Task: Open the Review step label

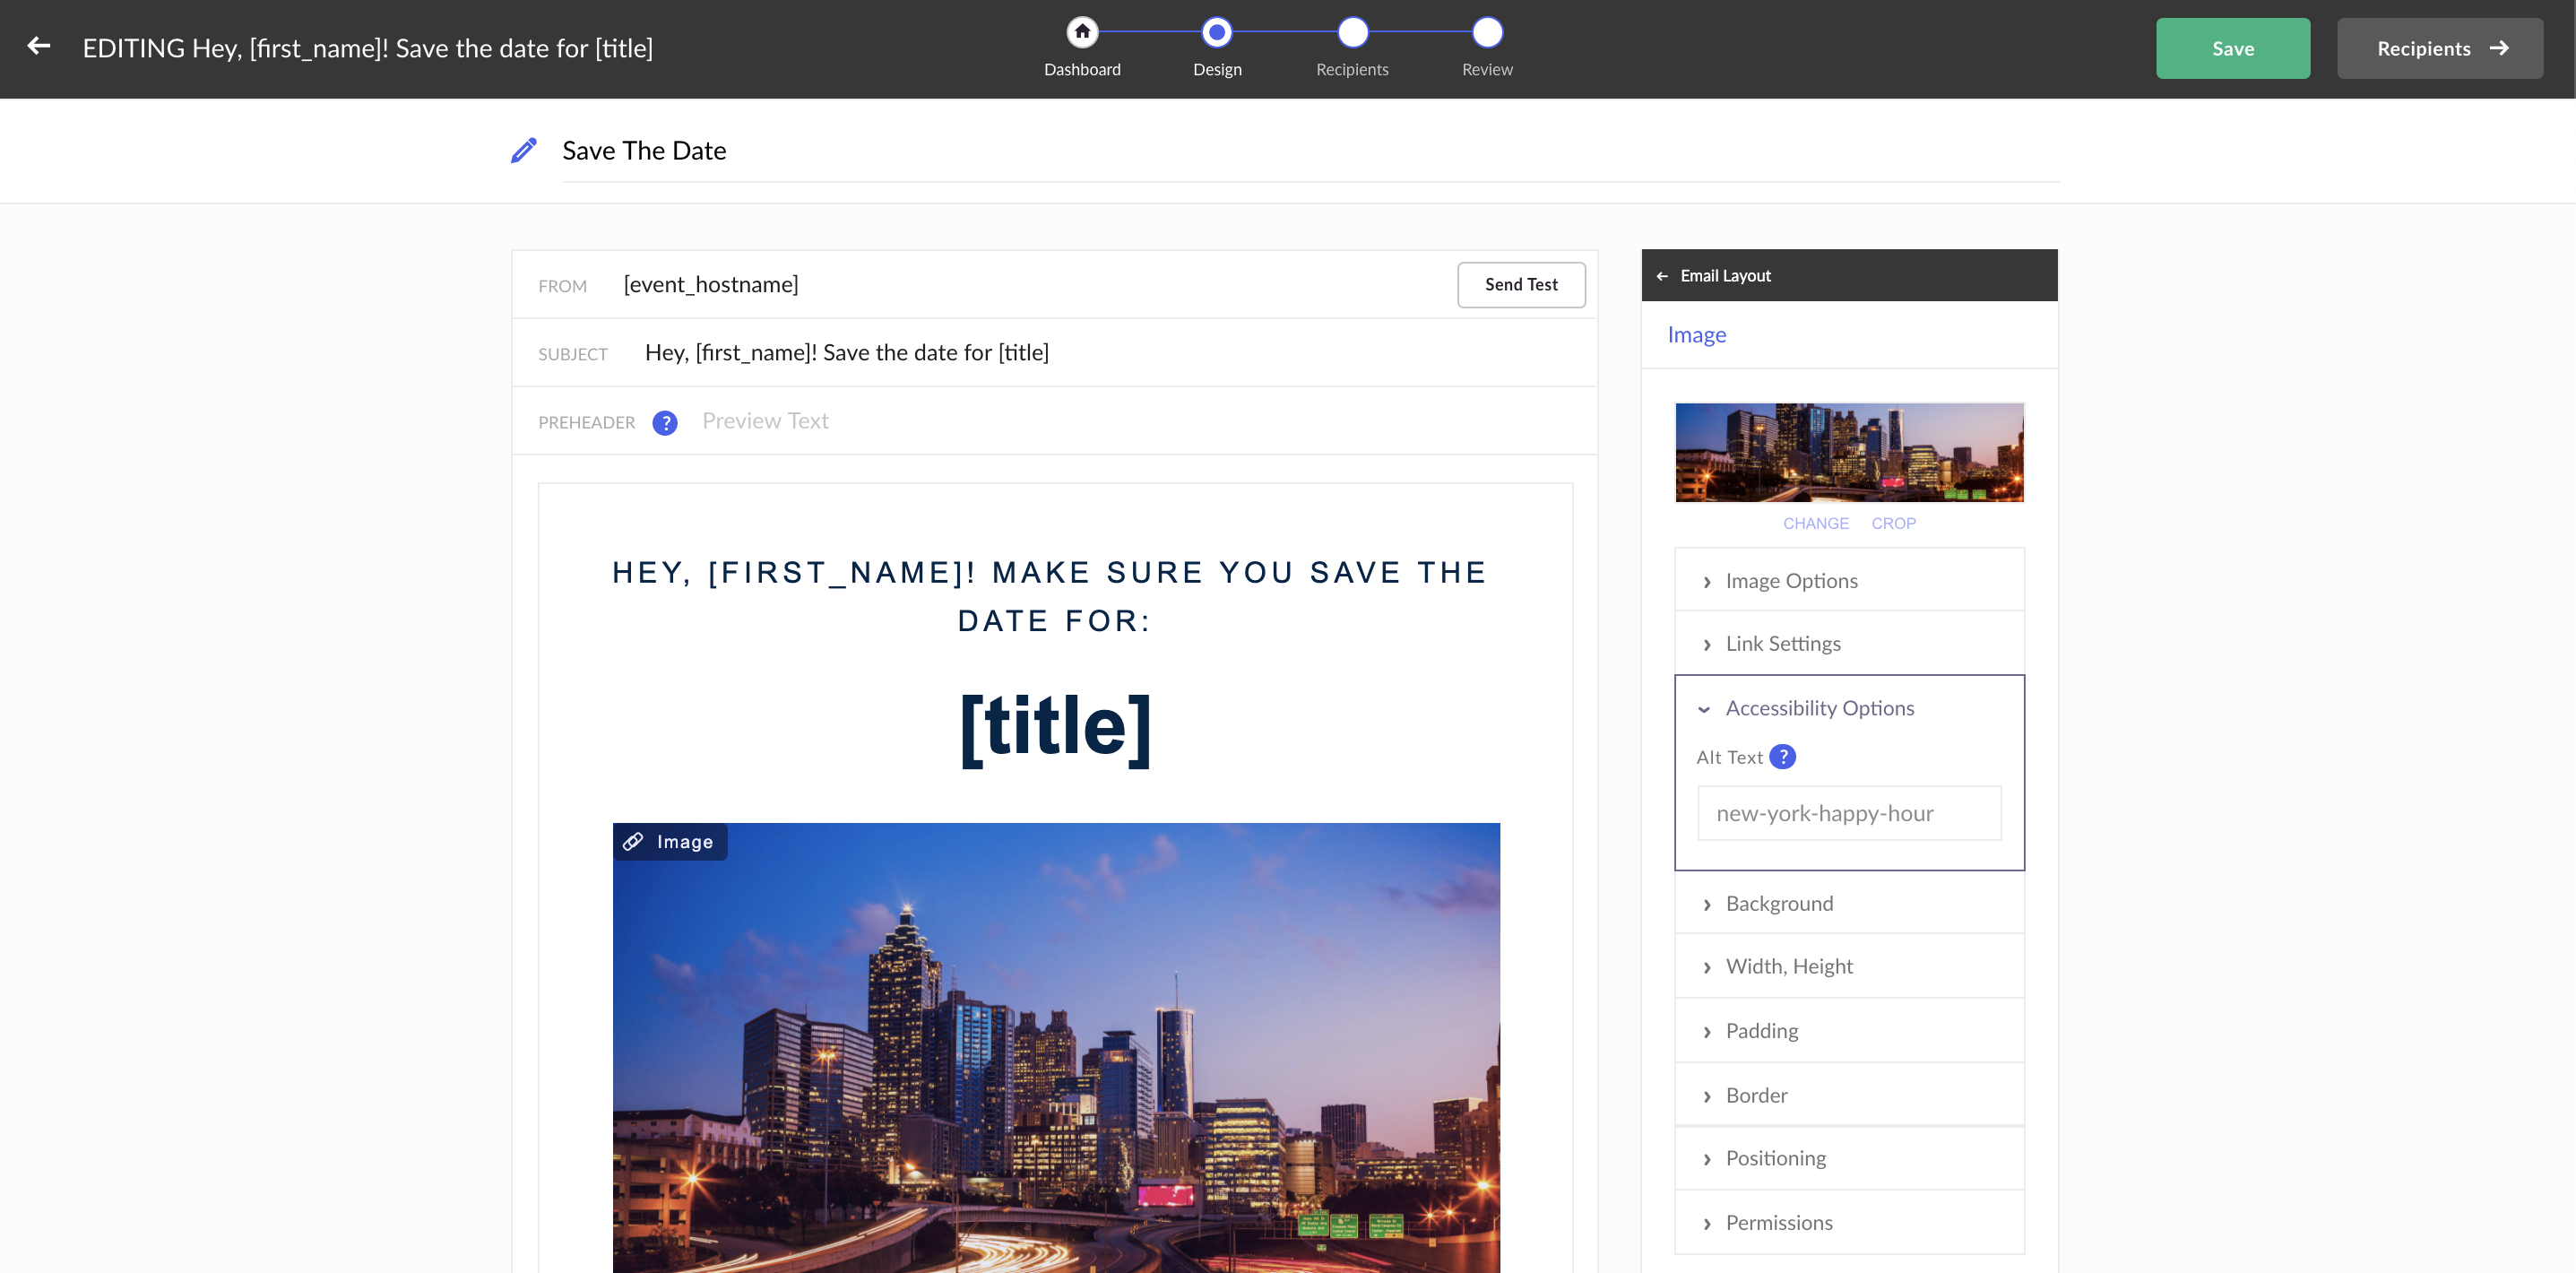Action: pos(1487,69)
